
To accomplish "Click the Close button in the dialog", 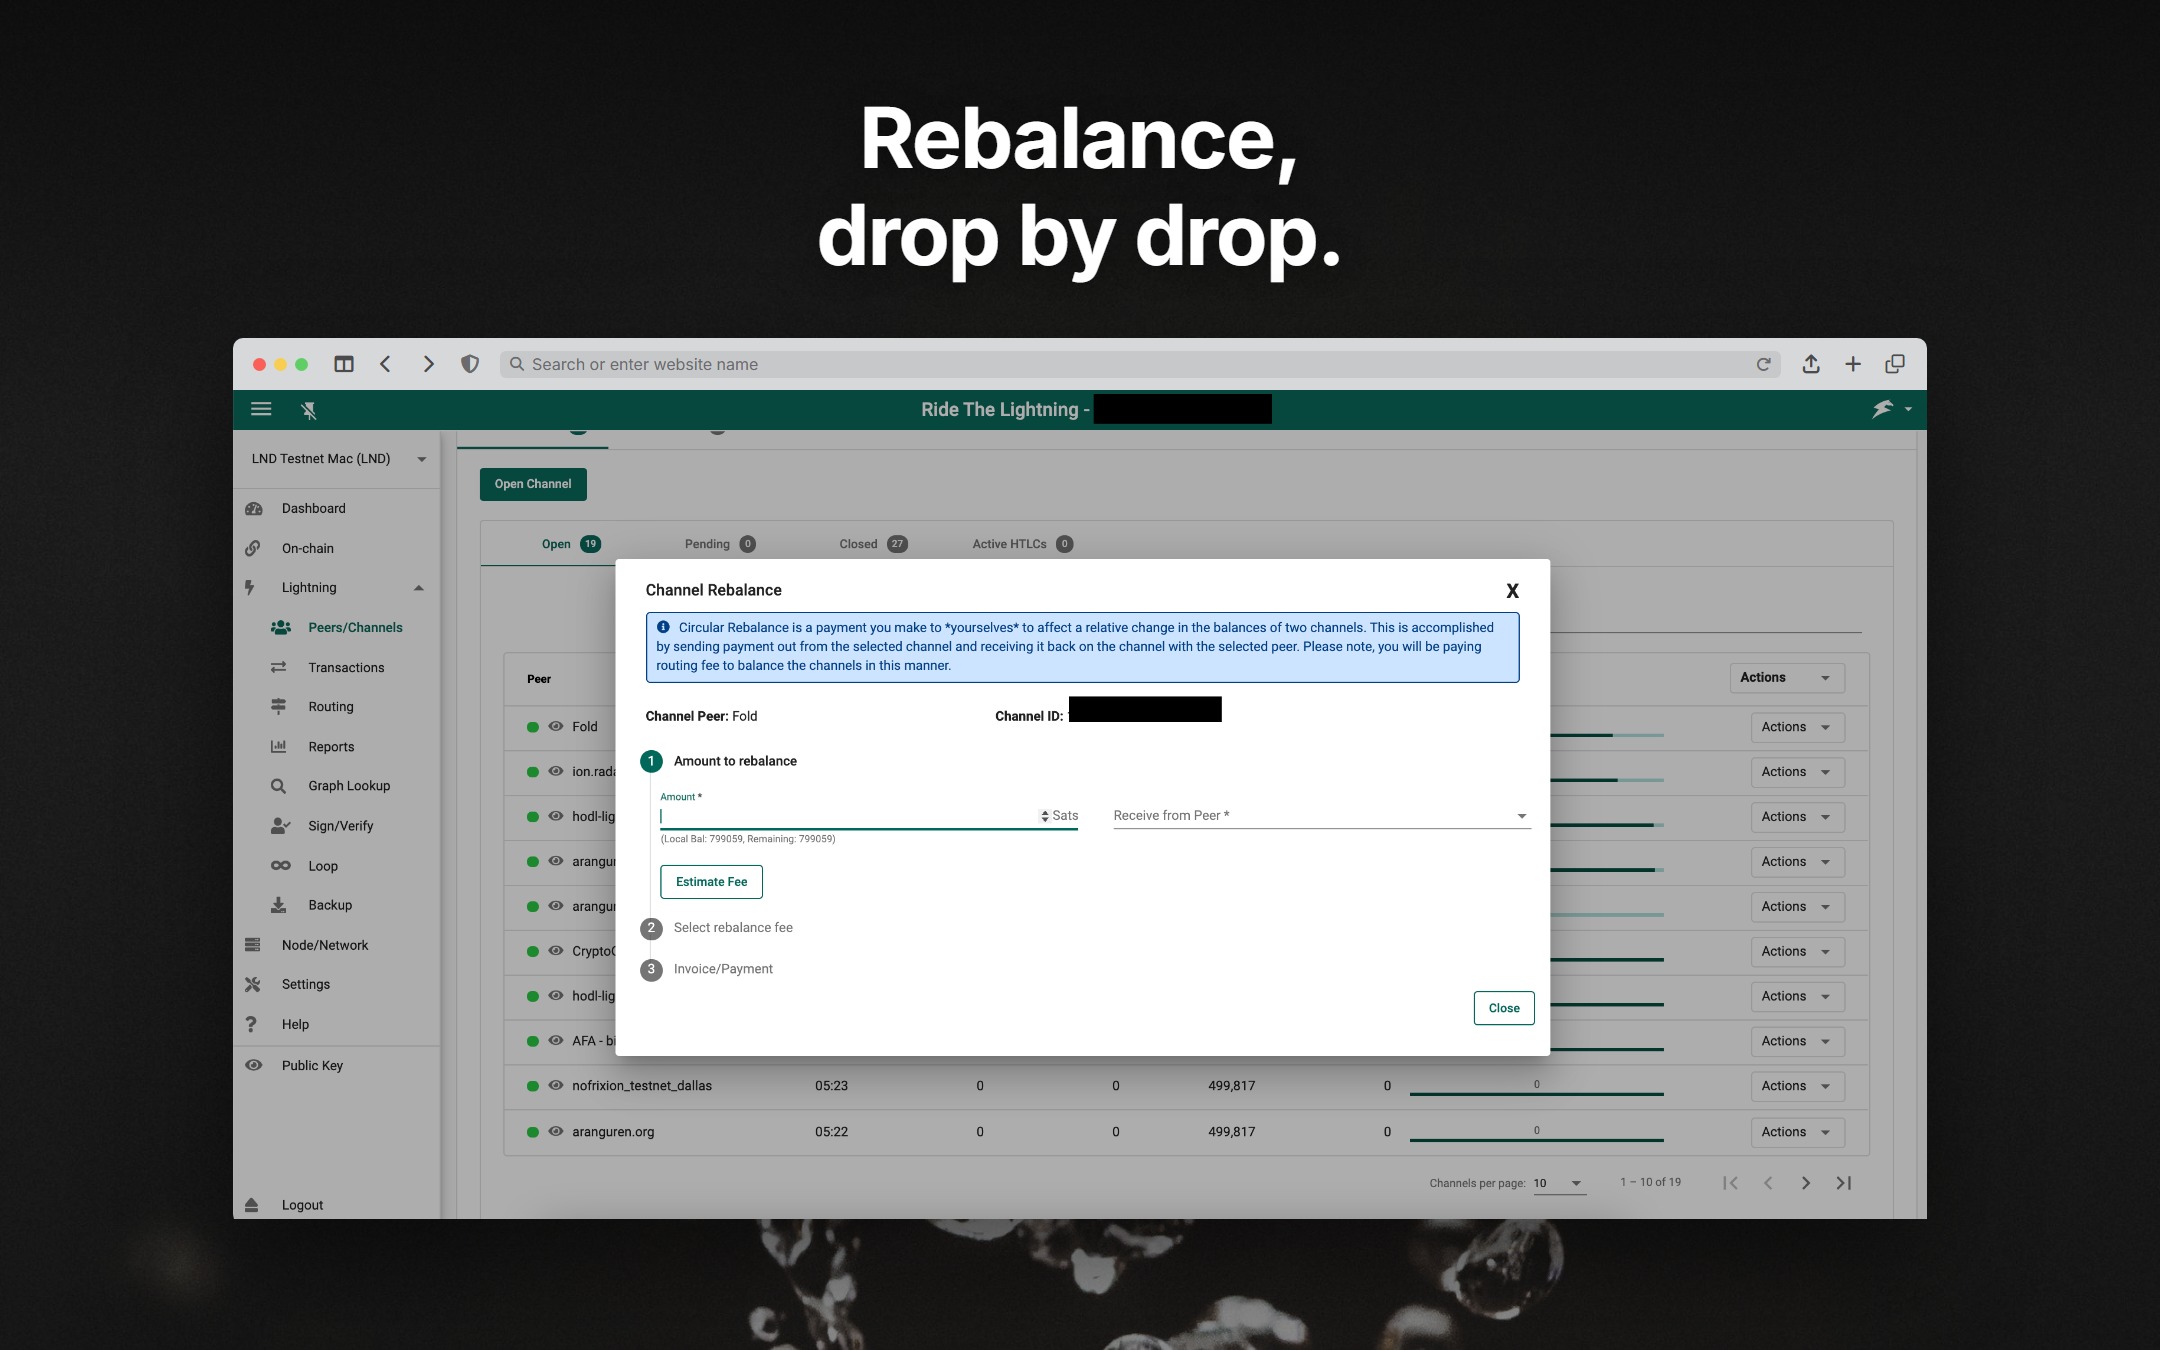I will click(1503, 1008).
